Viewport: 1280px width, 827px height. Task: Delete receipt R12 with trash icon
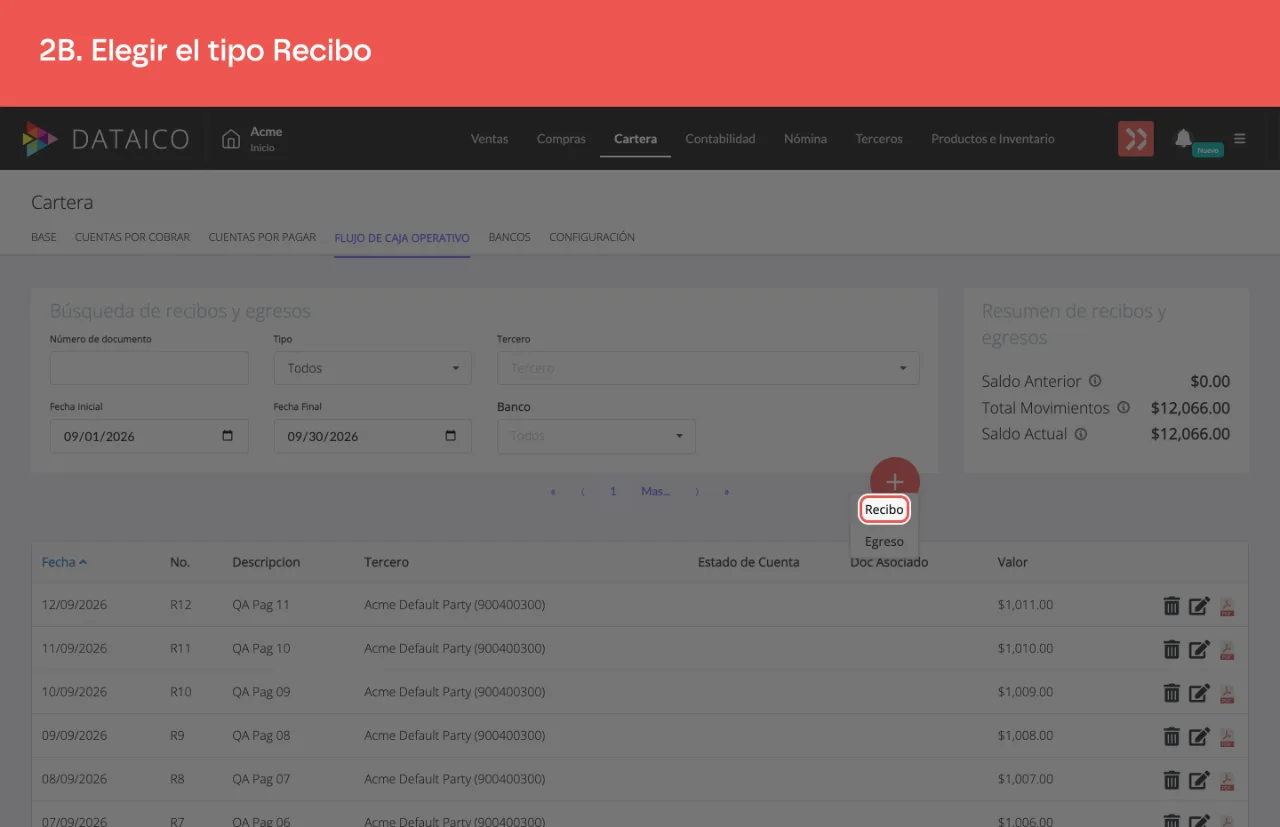[x=1171, y=605]
